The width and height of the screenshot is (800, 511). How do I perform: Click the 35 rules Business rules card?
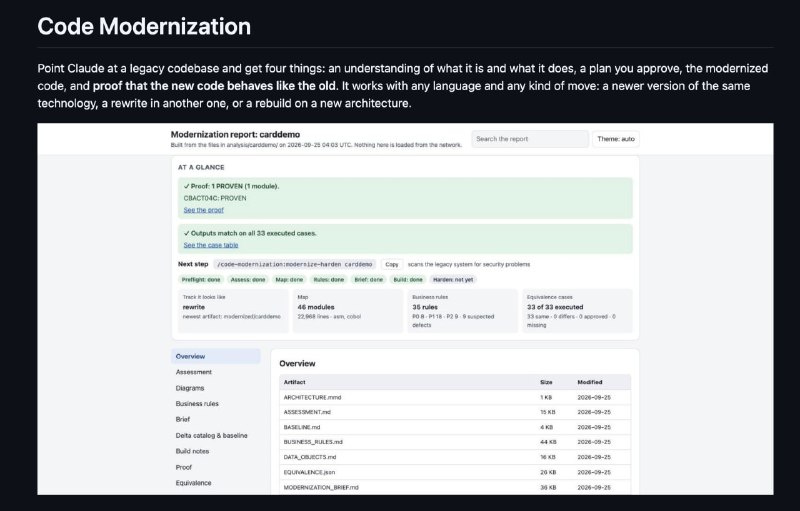(462, 311)
